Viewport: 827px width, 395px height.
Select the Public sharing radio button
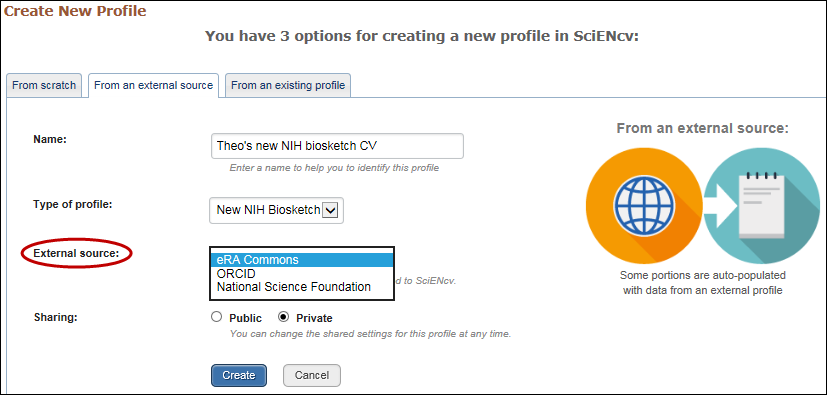click(x=216, y=317)
